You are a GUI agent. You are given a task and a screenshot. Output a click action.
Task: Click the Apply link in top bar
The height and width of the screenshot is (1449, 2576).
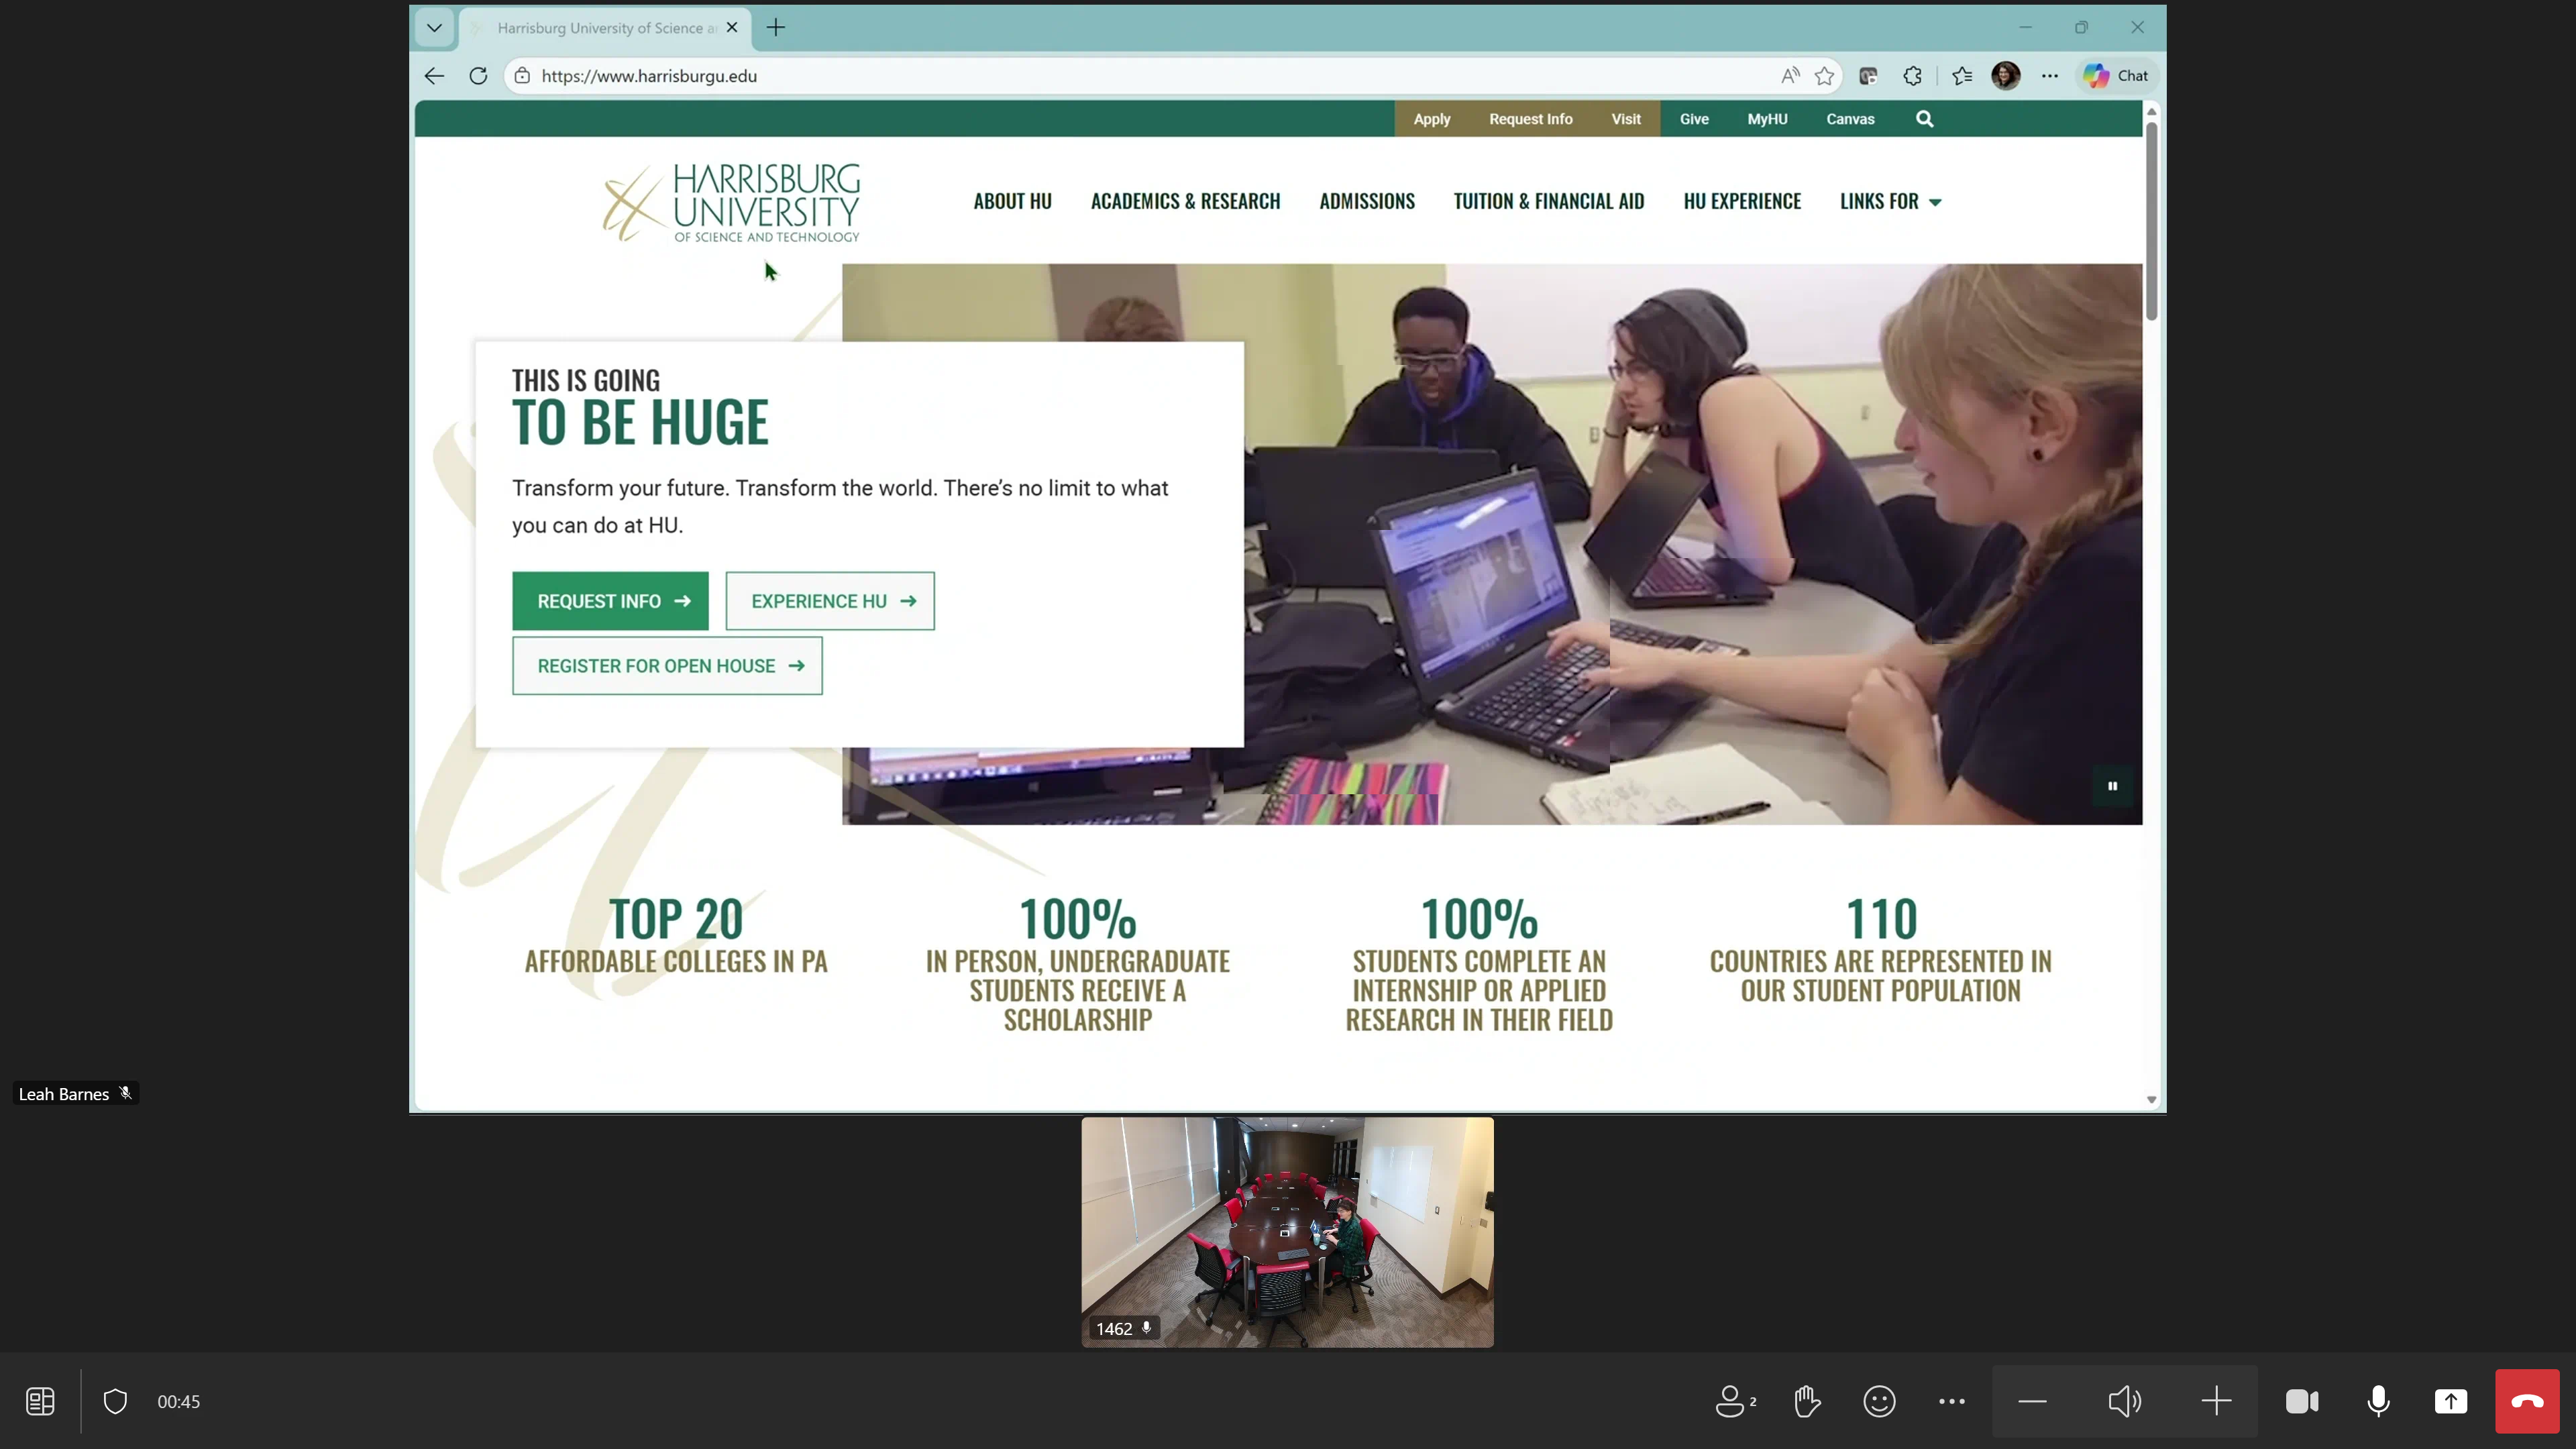pyautogui.click(x=1431, y=119)
